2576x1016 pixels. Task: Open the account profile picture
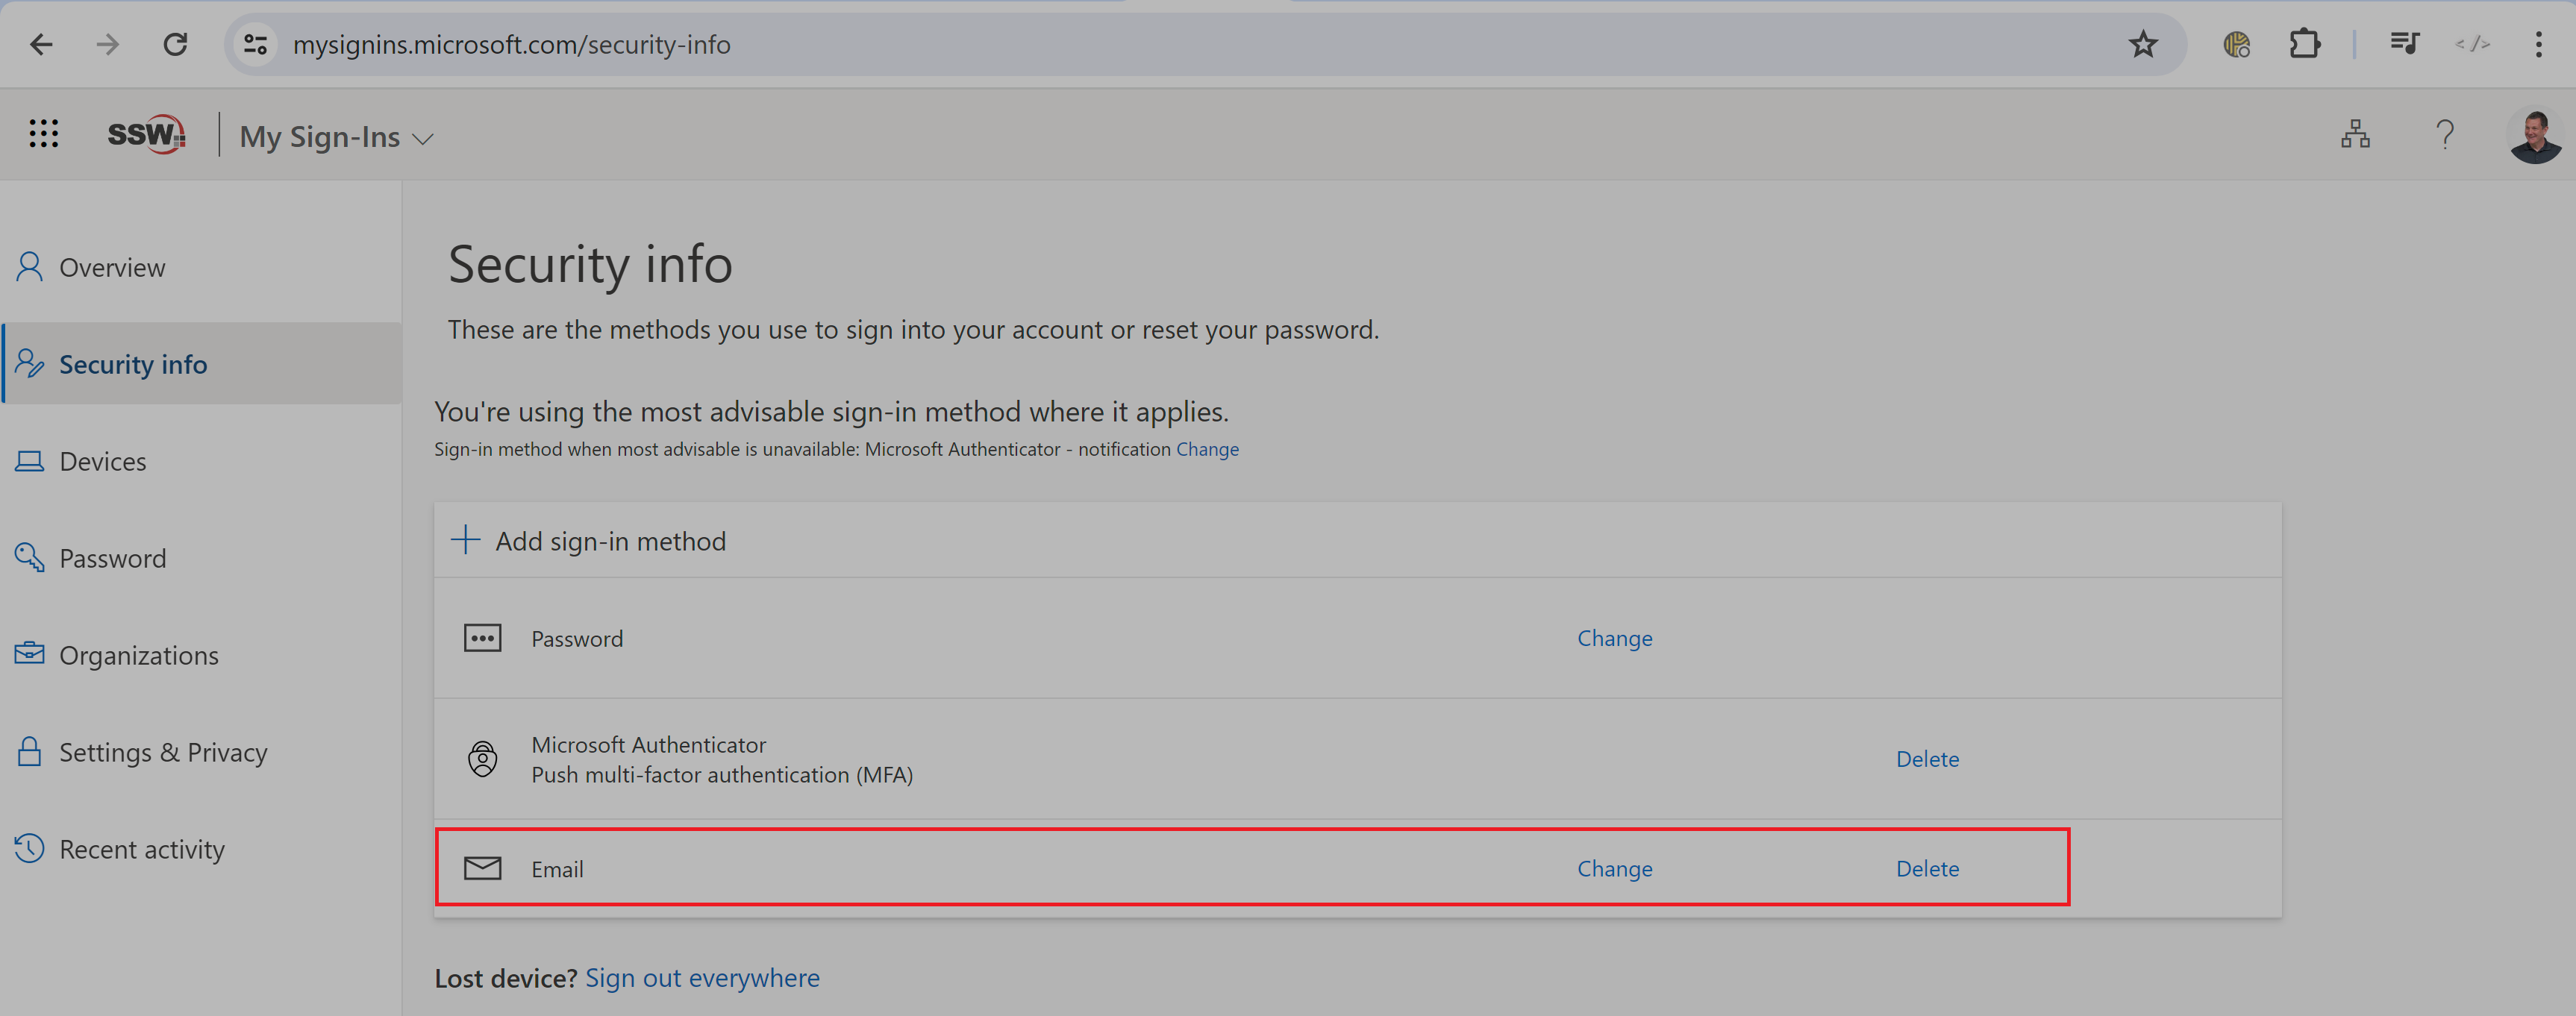[x=2534, y=135]
